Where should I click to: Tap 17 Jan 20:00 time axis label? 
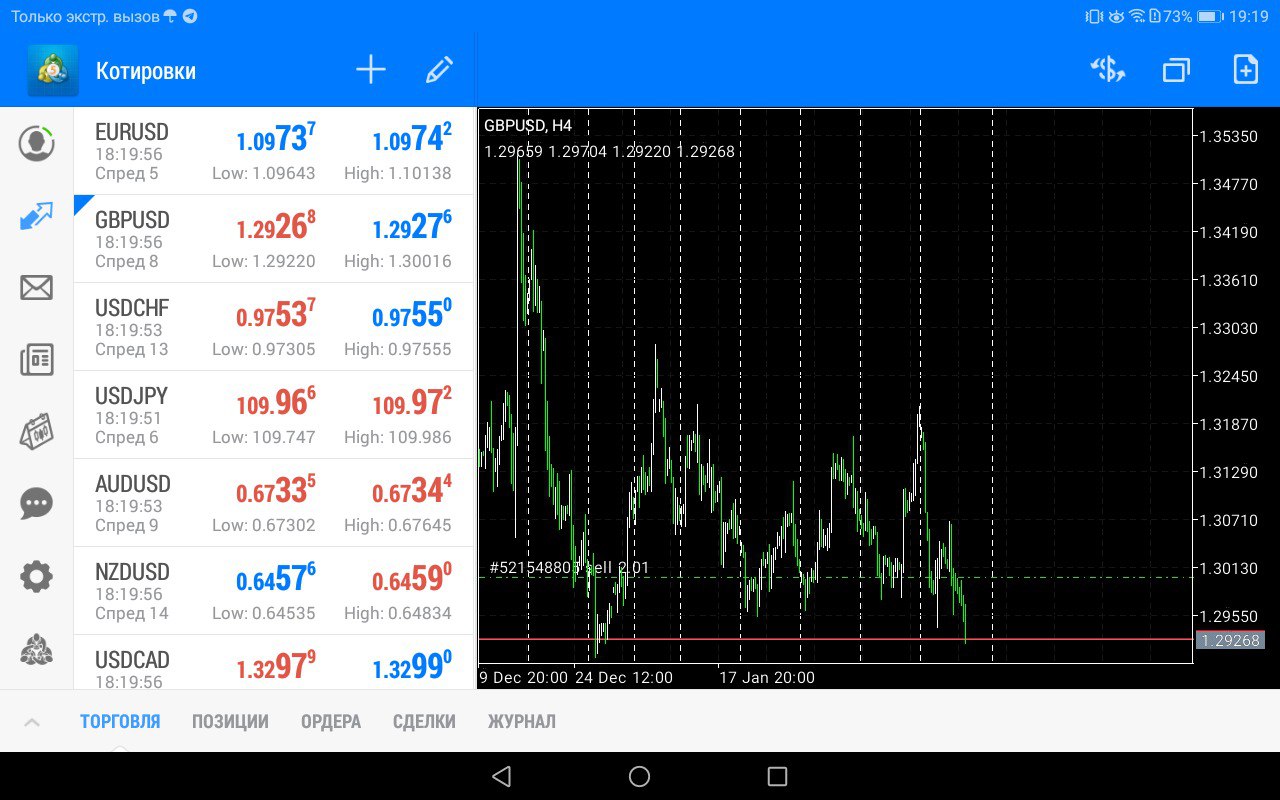pyautogui.click(x=767, y=678)
